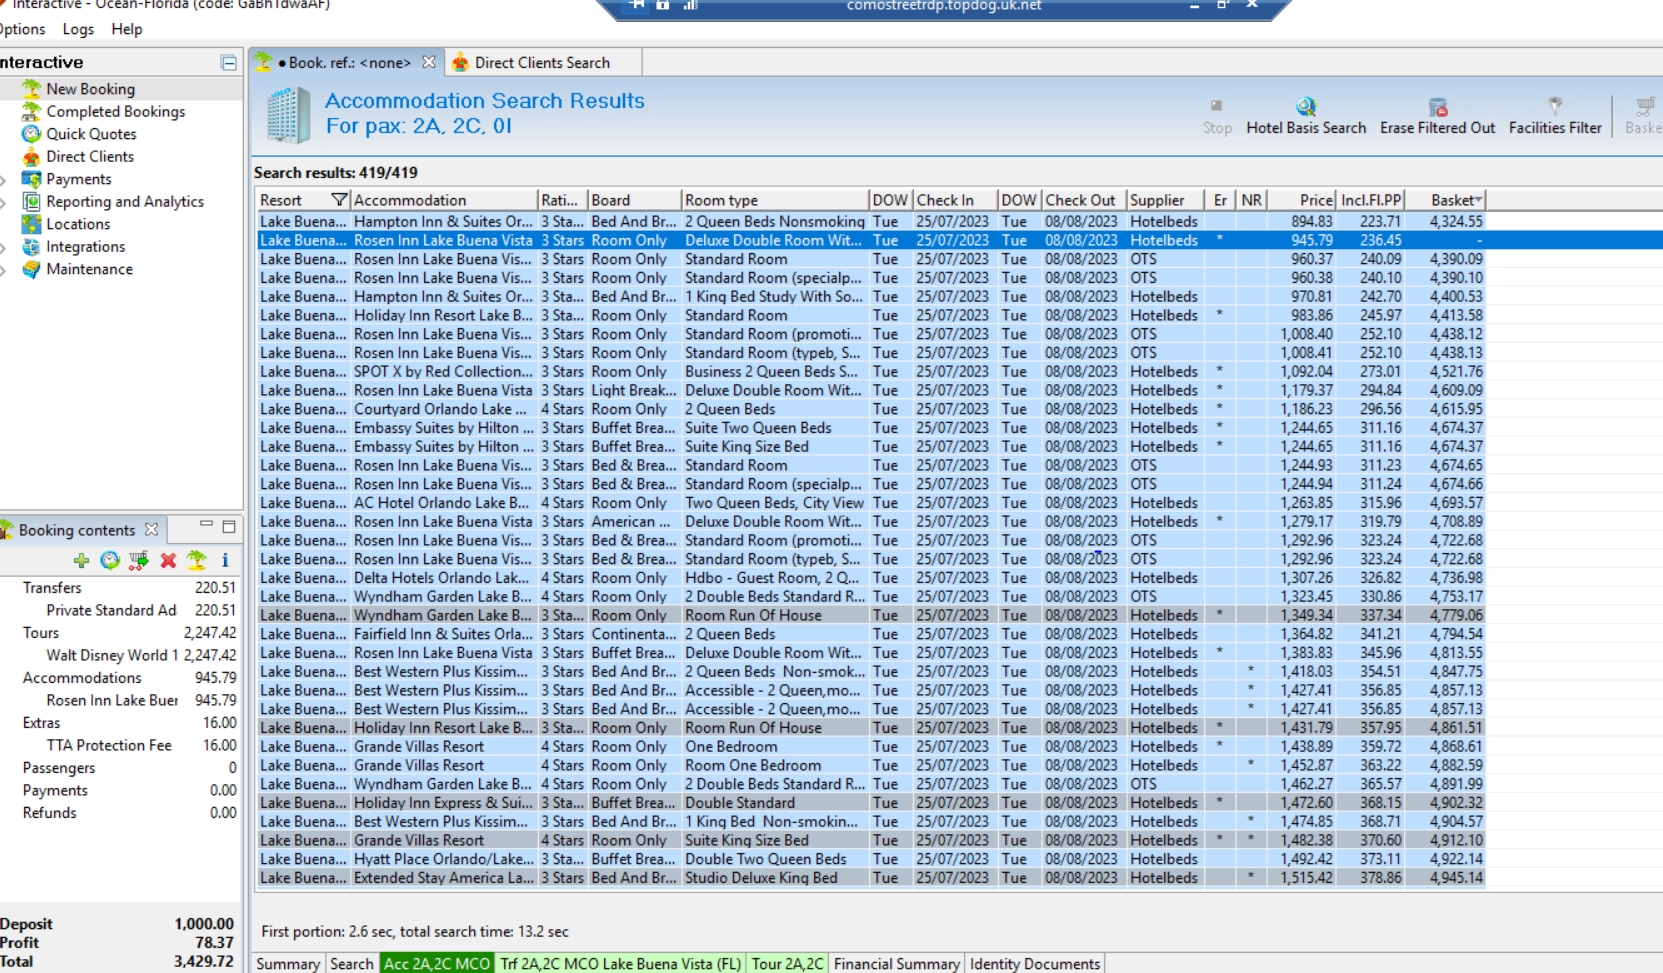1663x973 pixels.
Task: Select Courtyard Orlando Lake row
Action: (870, 409)
